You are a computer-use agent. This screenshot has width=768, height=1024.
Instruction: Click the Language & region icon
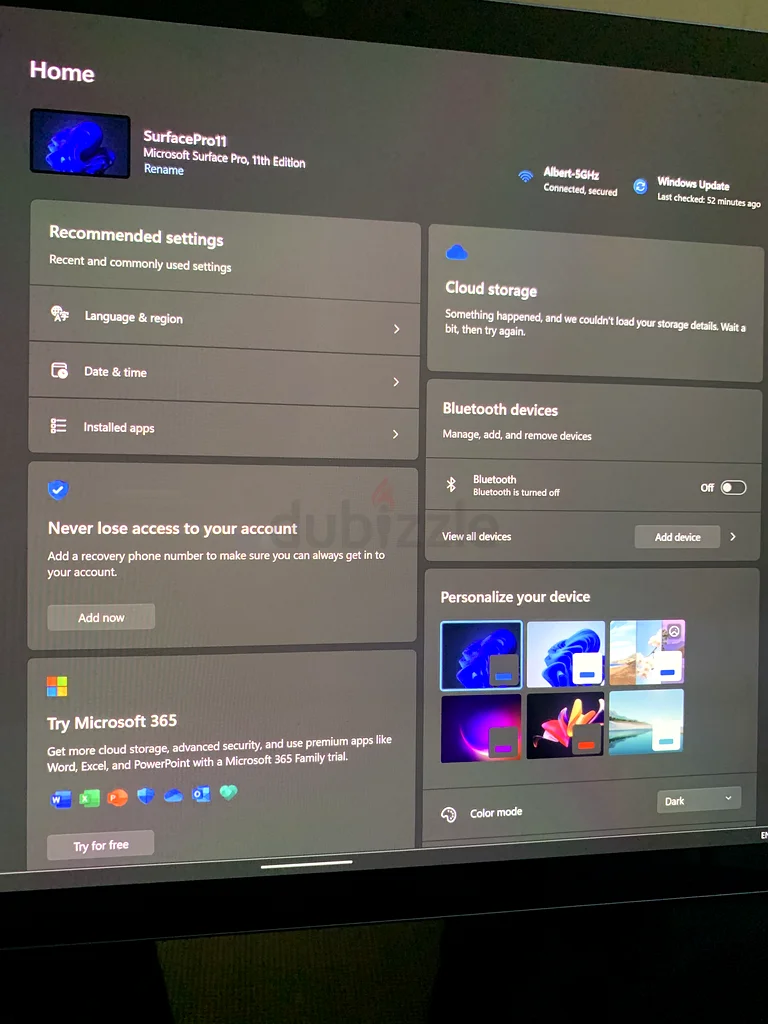[60, 313]
